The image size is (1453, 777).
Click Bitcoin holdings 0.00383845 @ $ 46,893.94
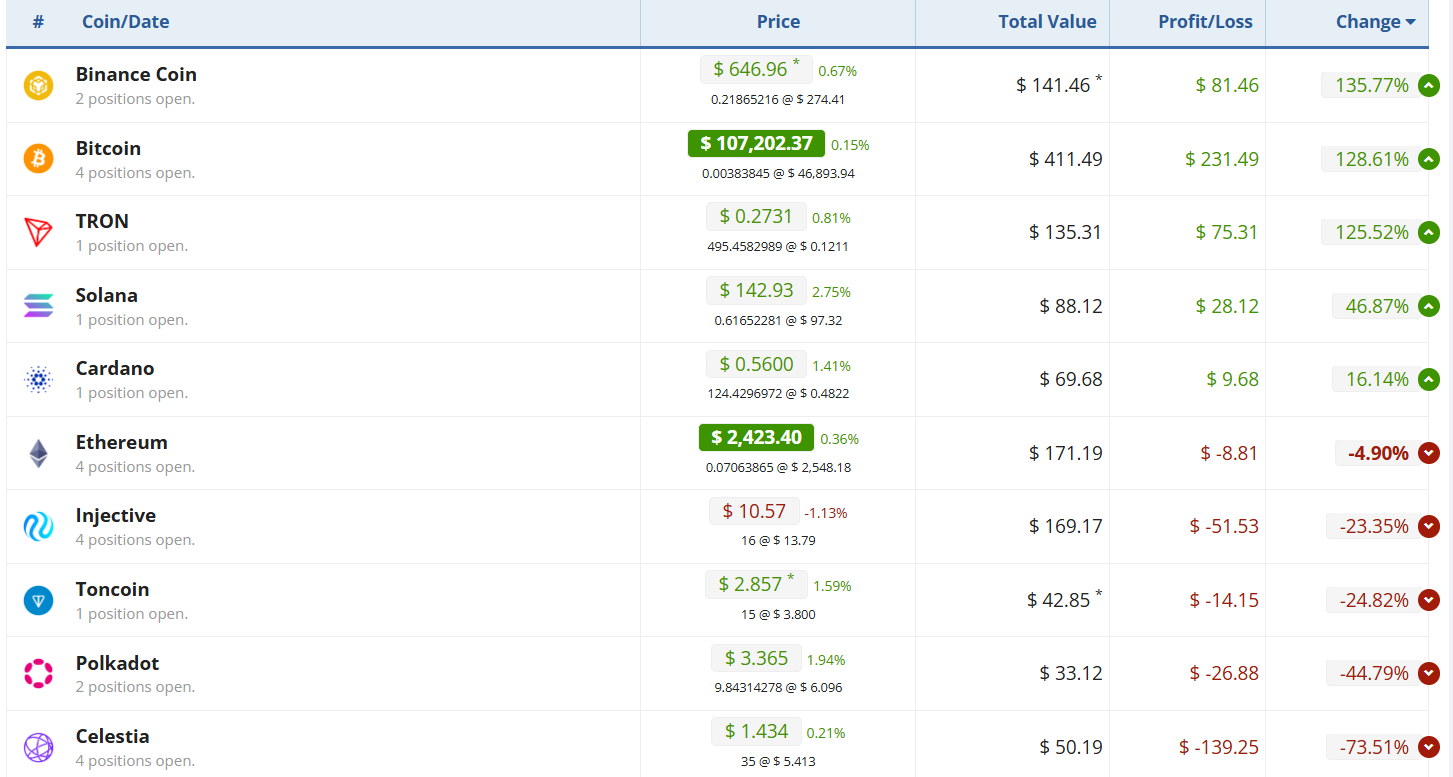(x=778, y=173)
